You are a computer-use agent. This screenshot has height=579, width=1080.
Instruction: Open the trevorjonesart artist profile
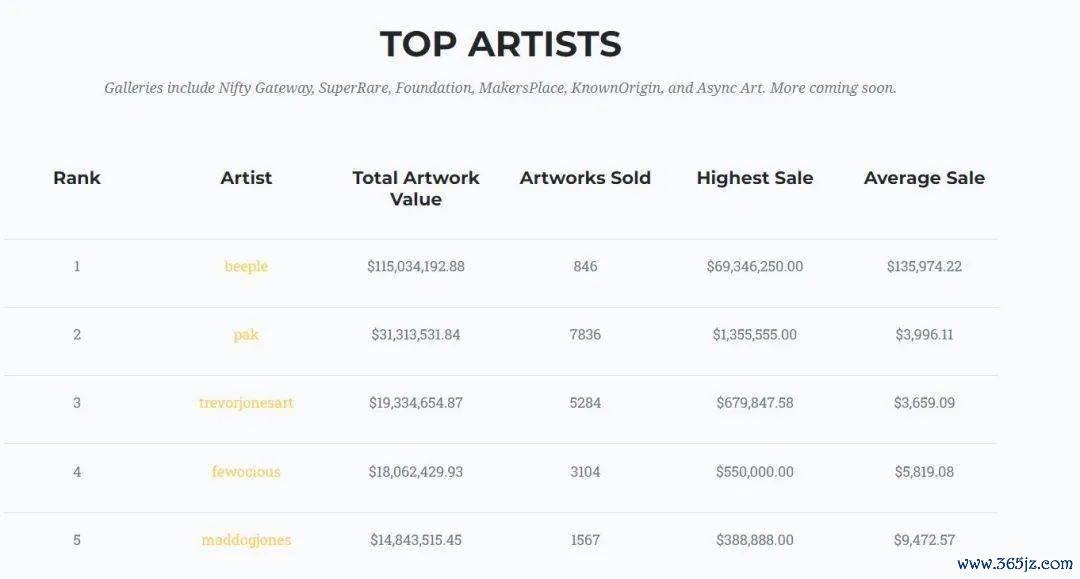[x=246, y=403]
